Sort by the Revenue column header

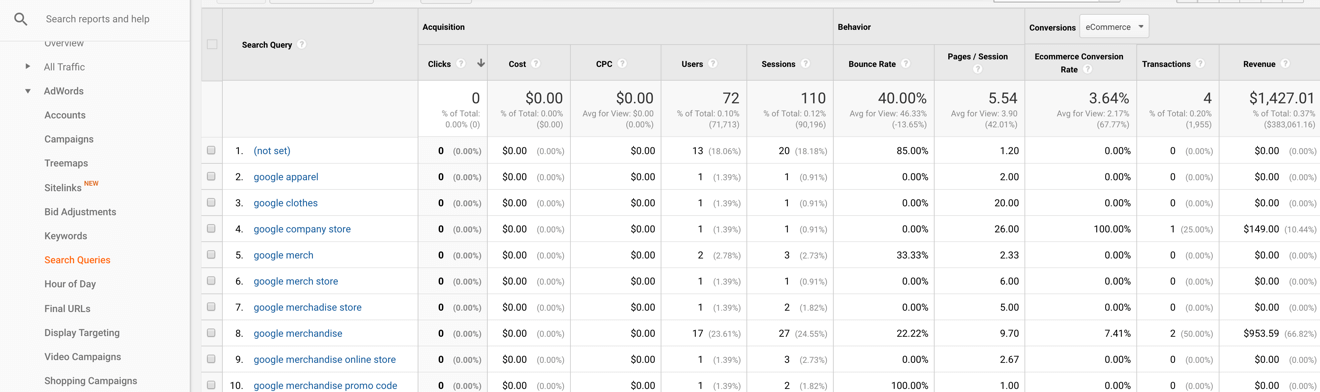[x=1259, y=64]
